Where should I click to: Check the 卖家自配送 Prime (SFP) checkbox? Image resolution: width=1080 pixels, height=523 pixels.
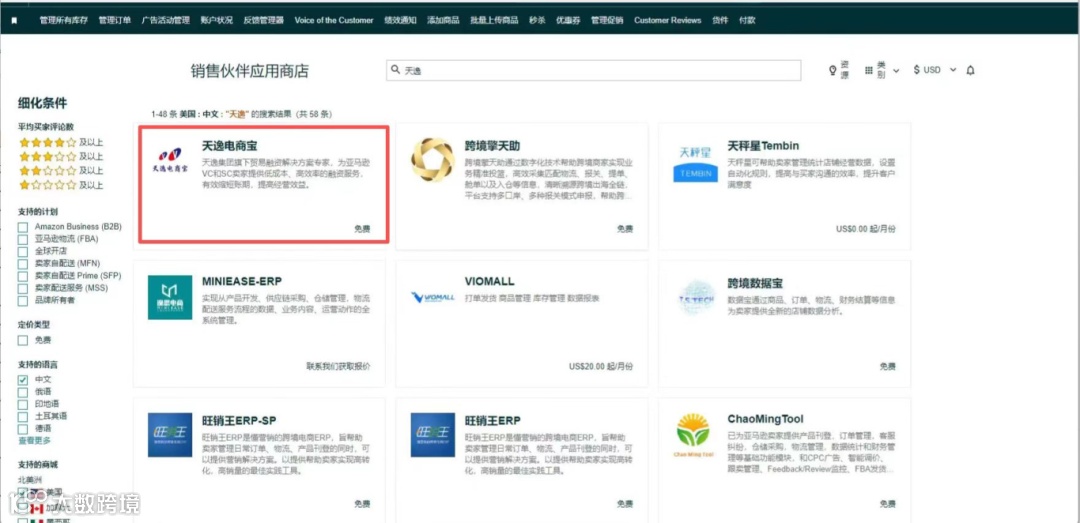(x=23, y=276)
